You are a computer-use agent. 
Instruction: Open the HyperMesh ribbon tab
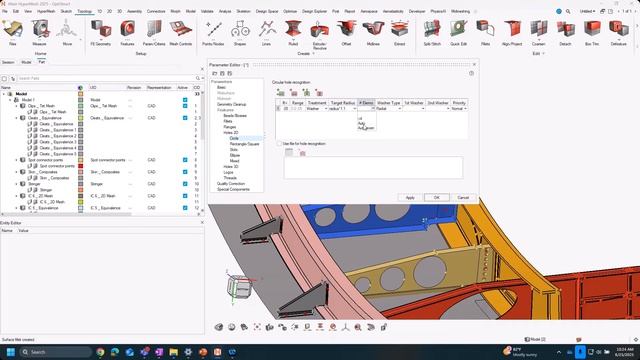pos(46,11)
